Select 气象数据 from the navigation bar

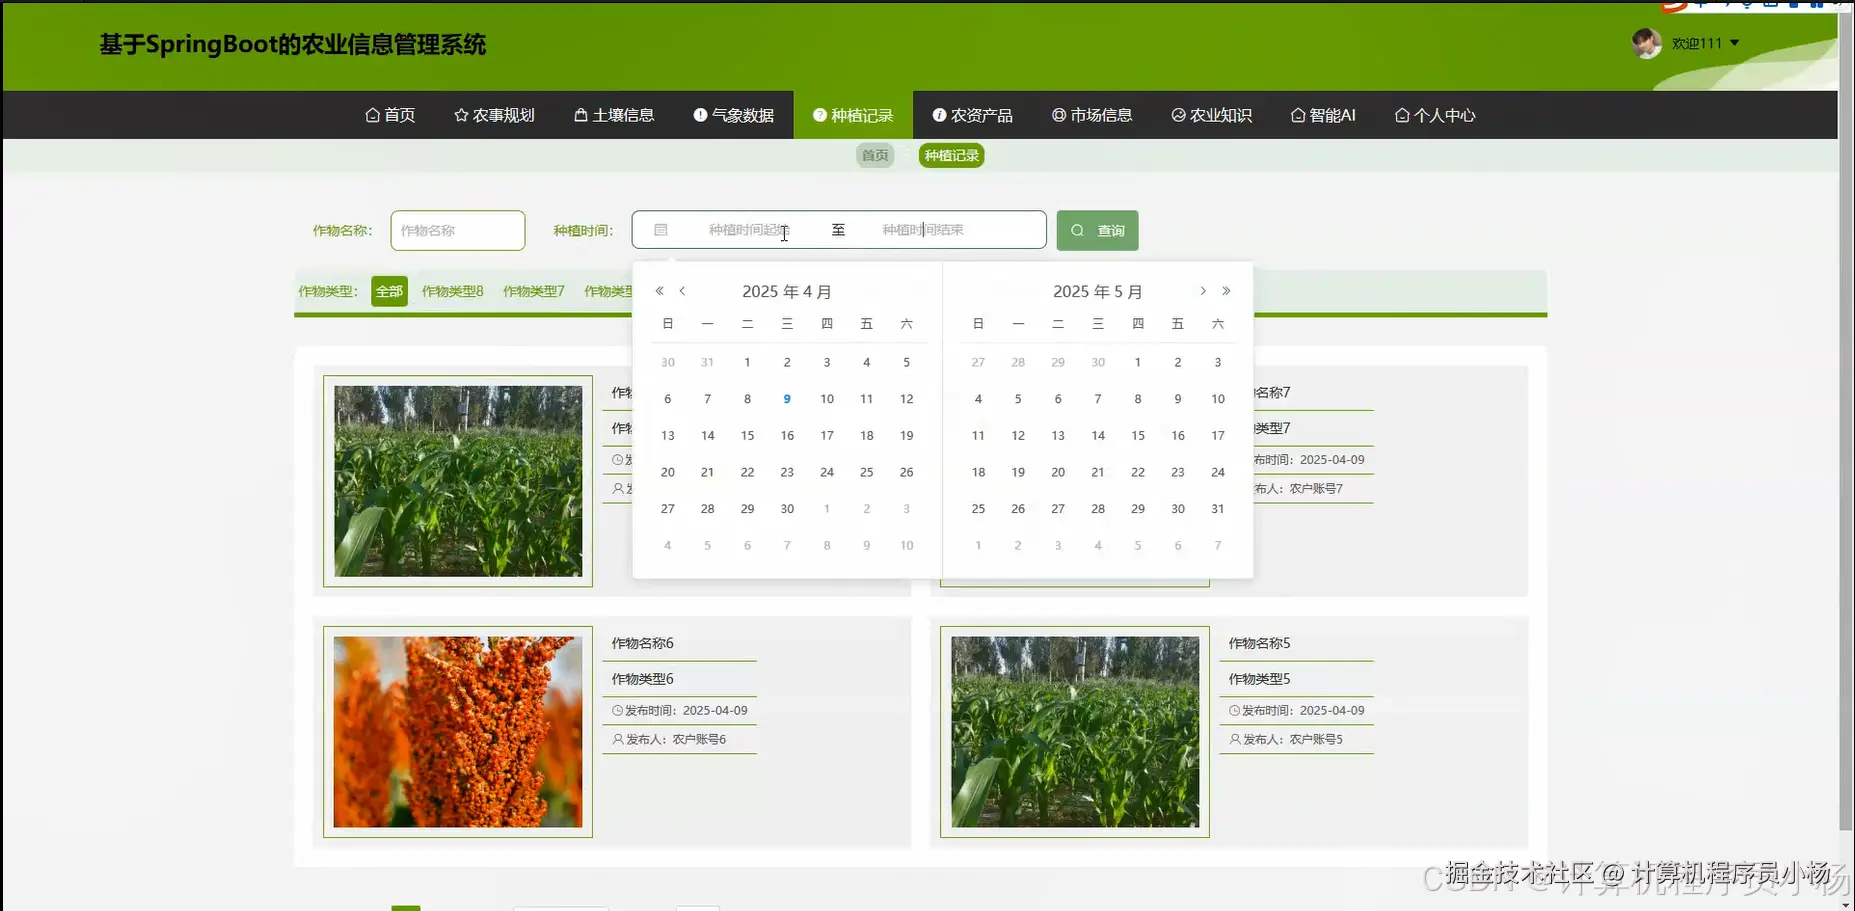[734, 115]
